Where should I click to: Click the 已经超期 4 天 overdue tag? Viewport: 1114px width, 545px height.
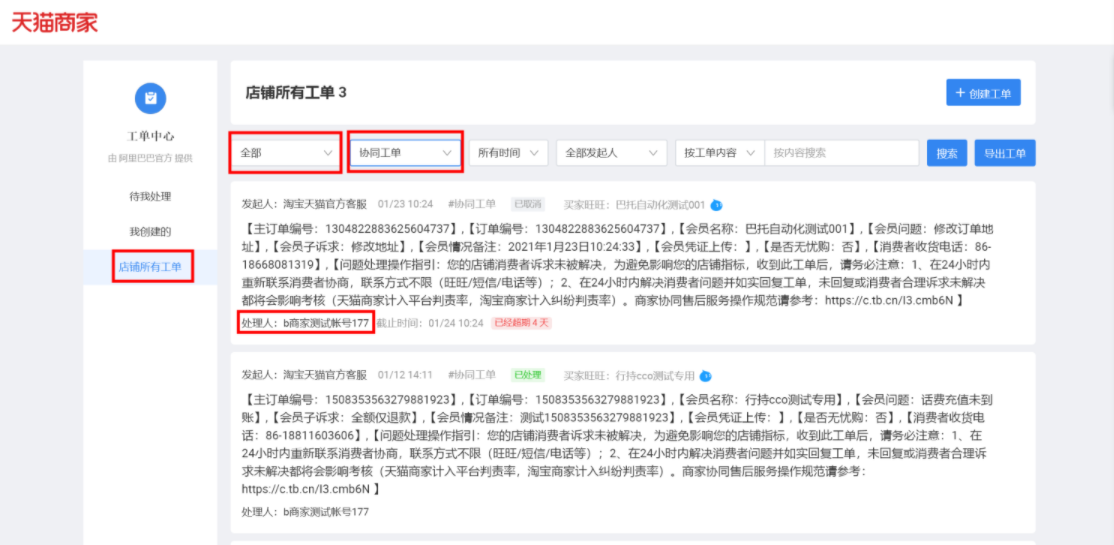(522, 323)
